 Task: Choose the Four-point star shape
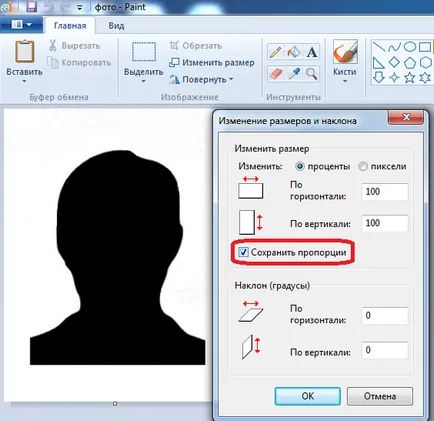point(394,77)
